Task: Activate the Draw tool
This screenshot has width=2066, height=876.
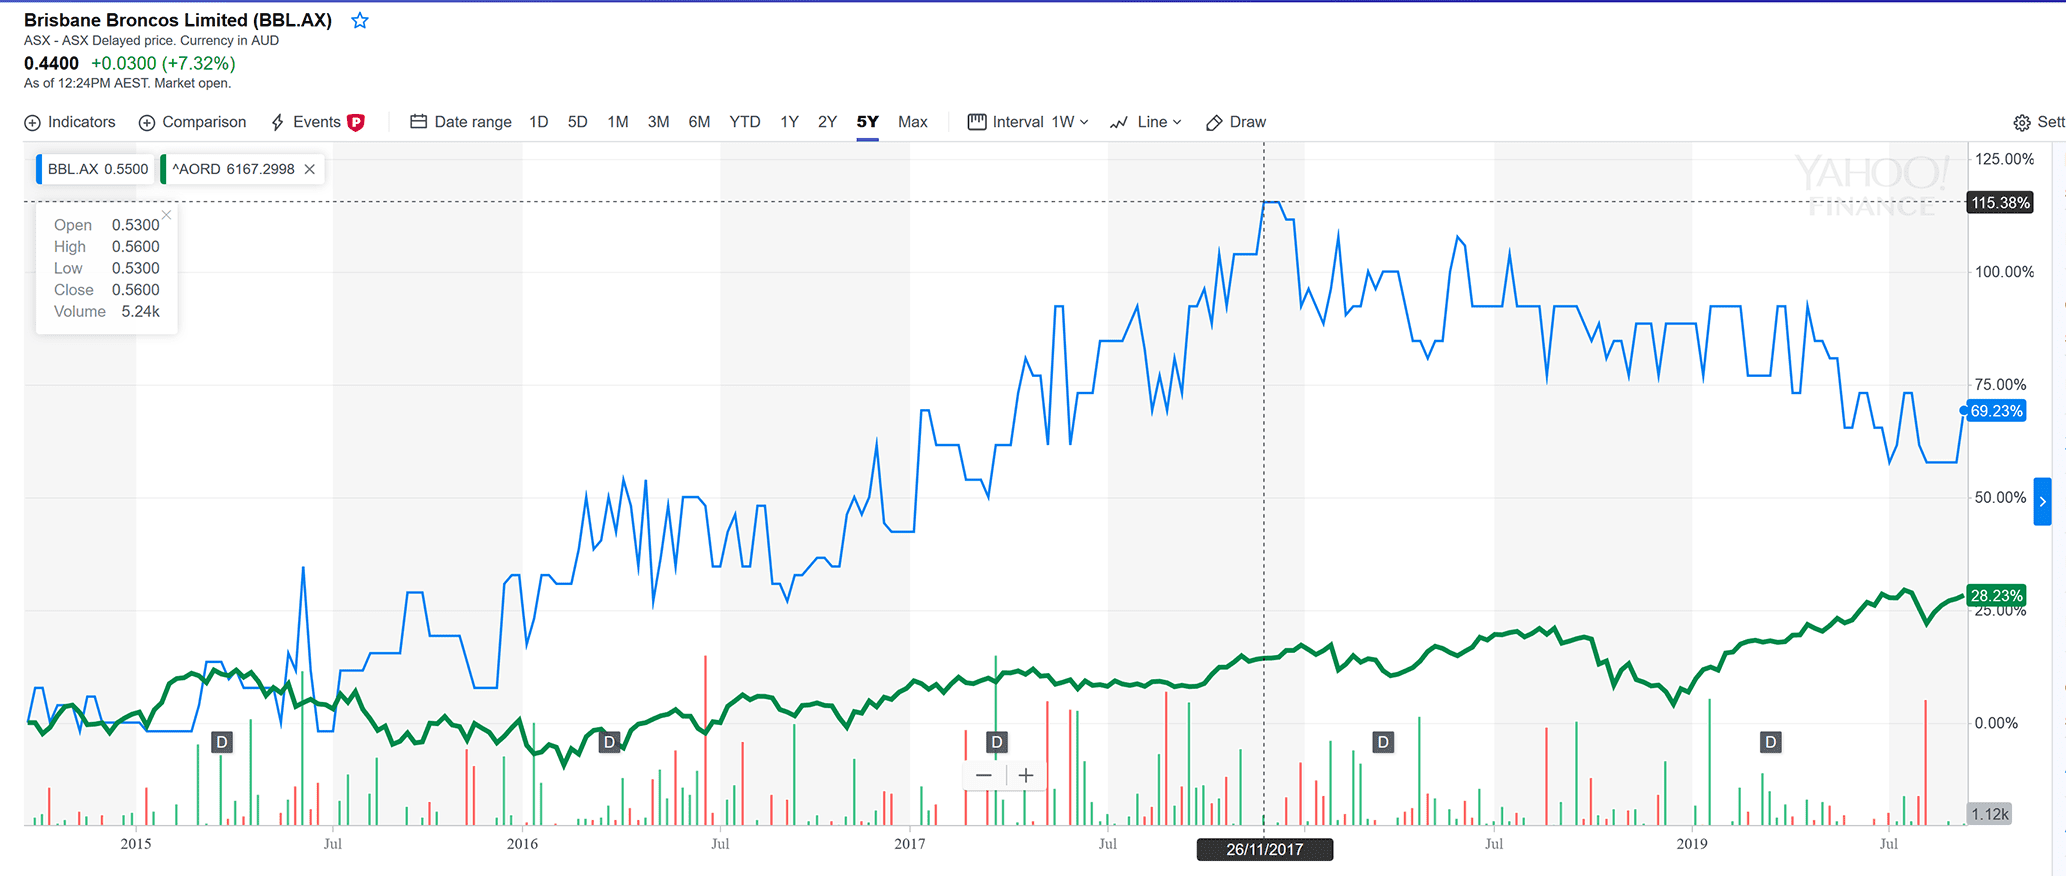Action: [1236, 122]
